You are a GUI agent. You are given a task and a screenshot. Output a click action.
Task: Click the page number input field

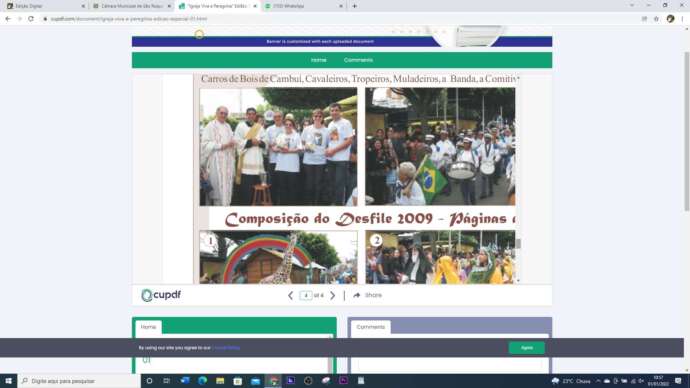pyautogui.click(x=305, y=296)
